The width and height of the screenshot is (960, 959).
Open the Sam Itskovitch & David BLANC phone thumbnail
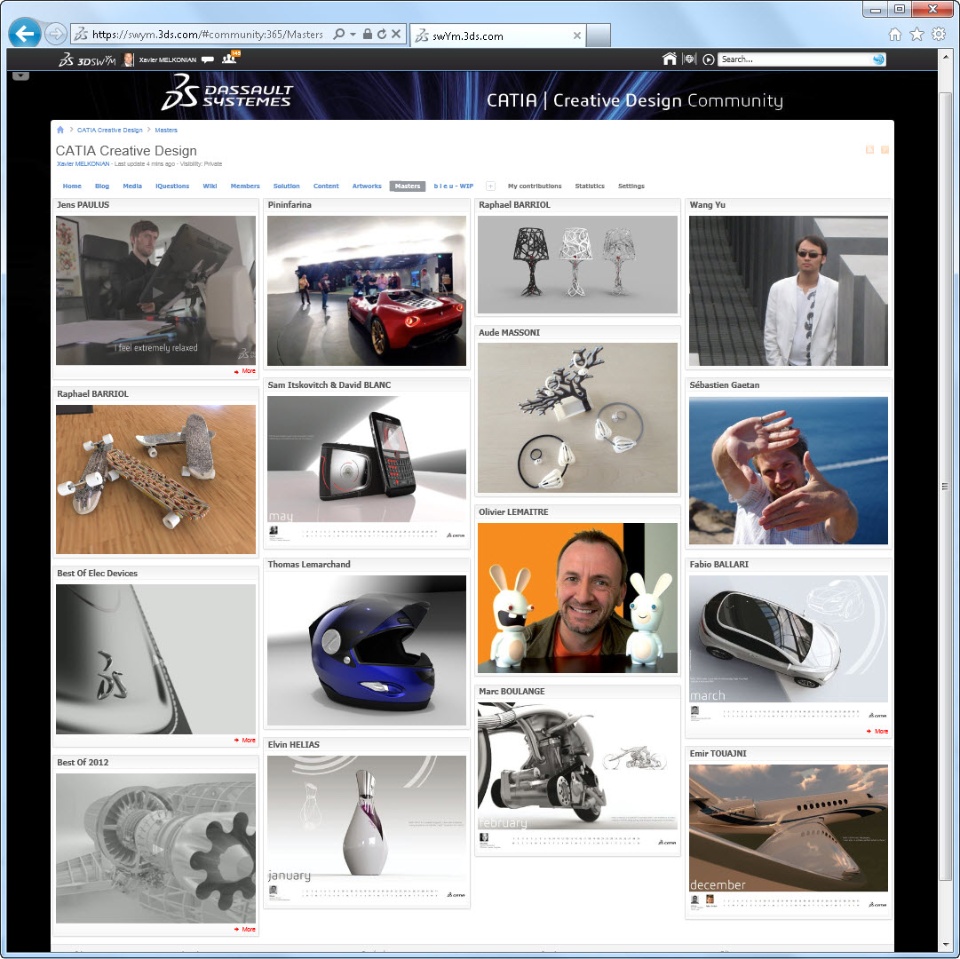pos(366,469)
